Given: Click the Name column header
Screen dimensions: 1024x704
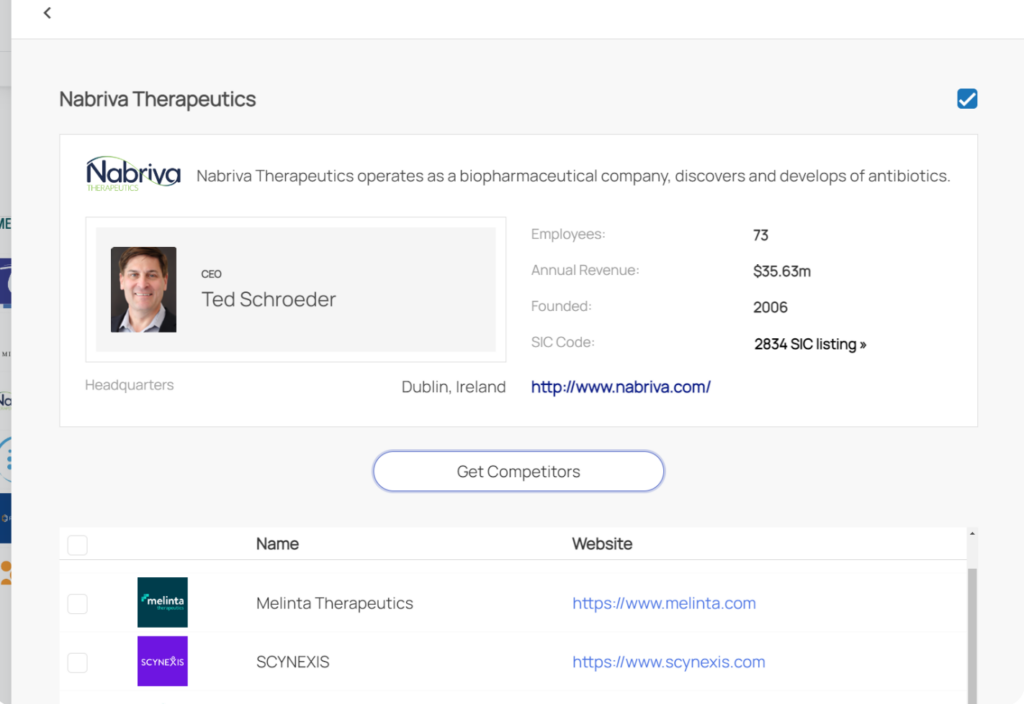Looking at the screenshot, I should click(x=277, y=544).
